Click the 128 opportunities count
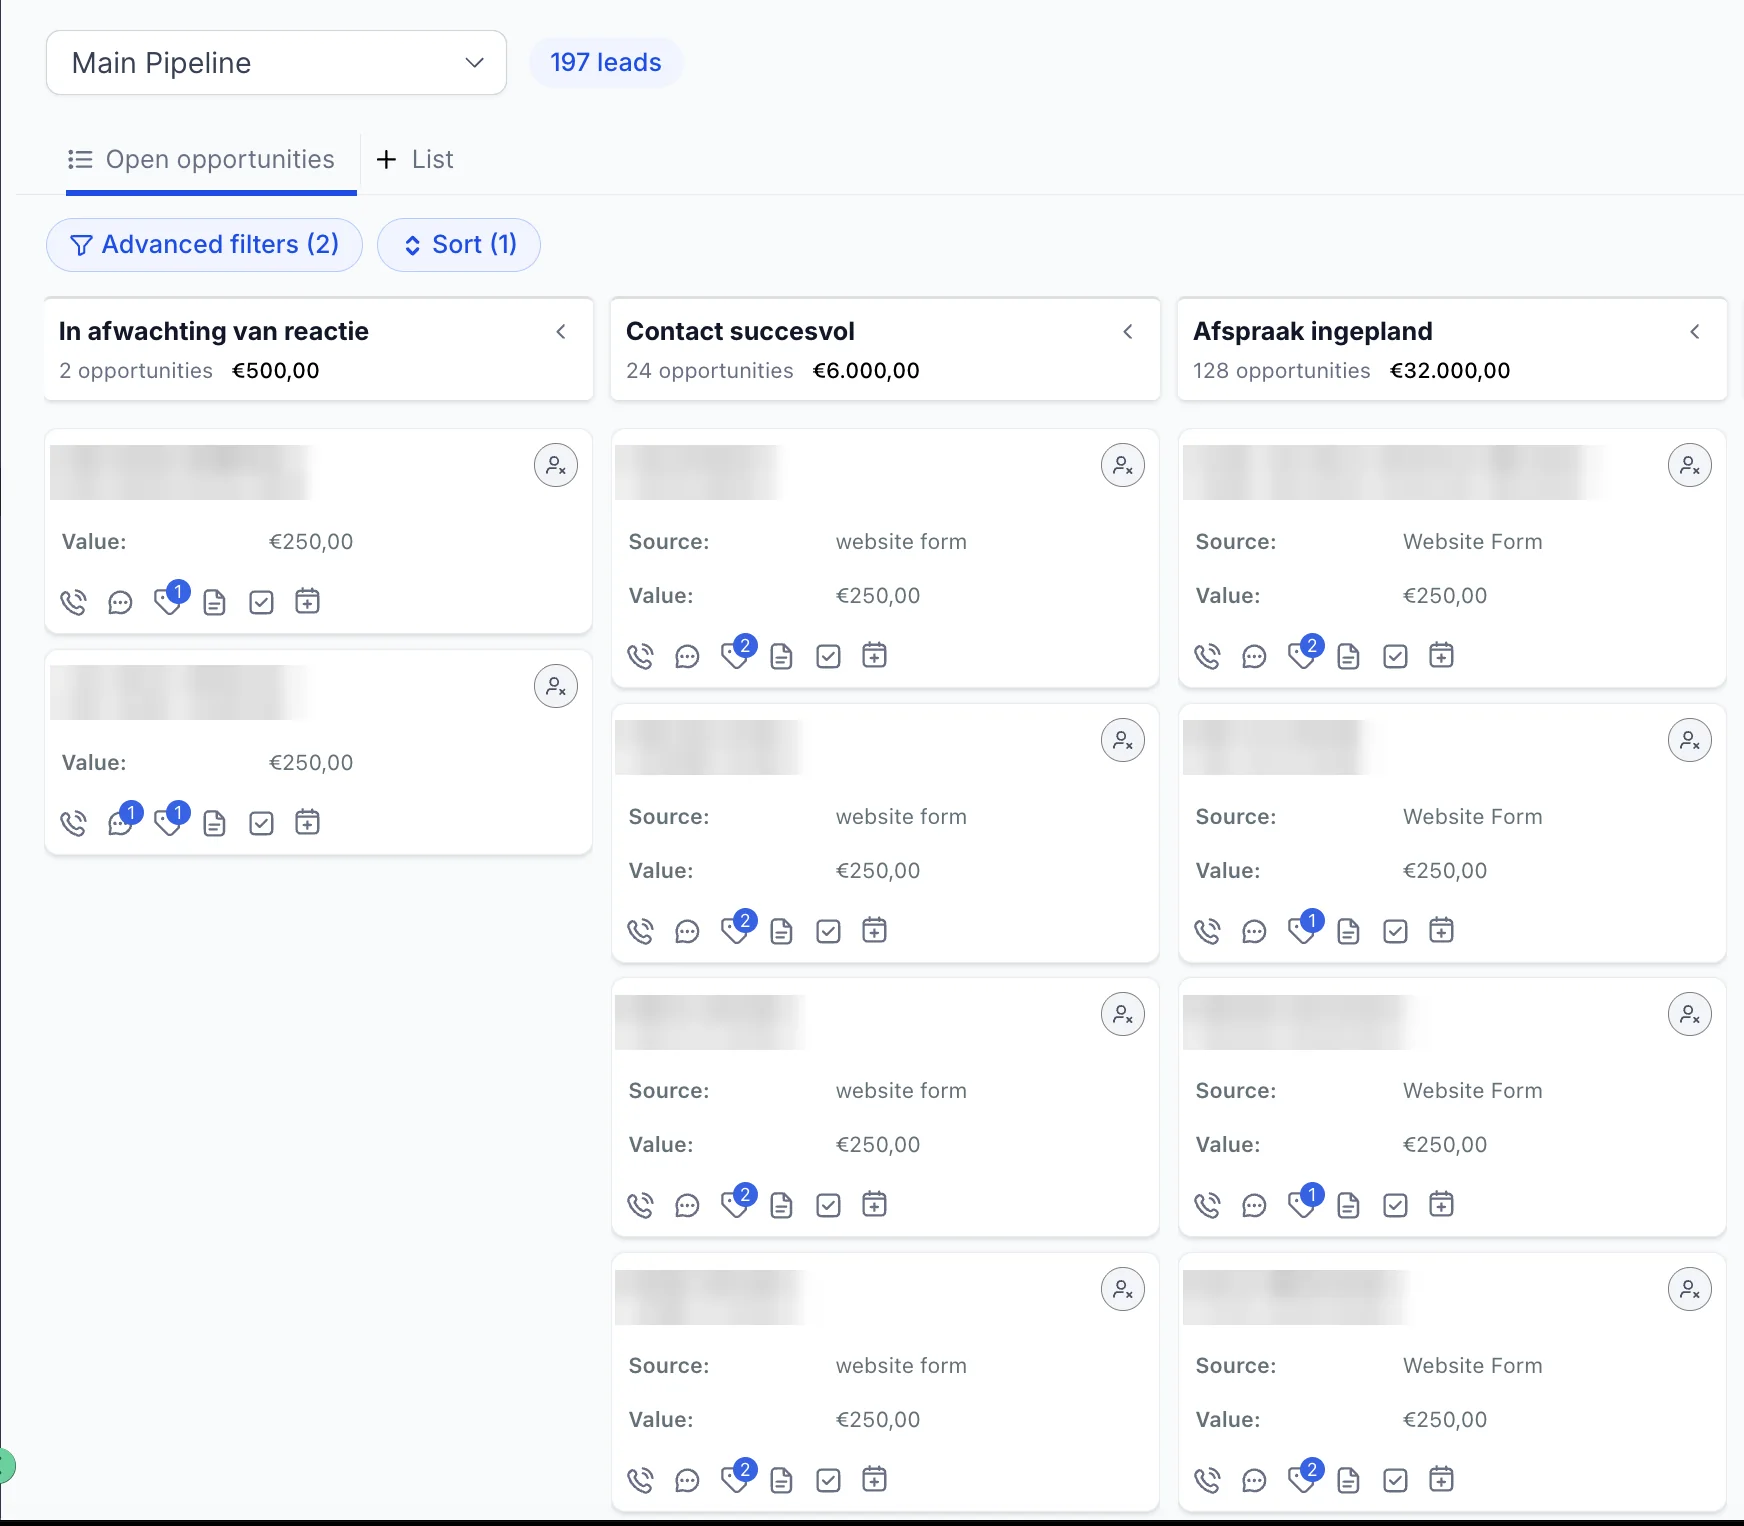1744x1526 pixels. (x=1282, y=371)
